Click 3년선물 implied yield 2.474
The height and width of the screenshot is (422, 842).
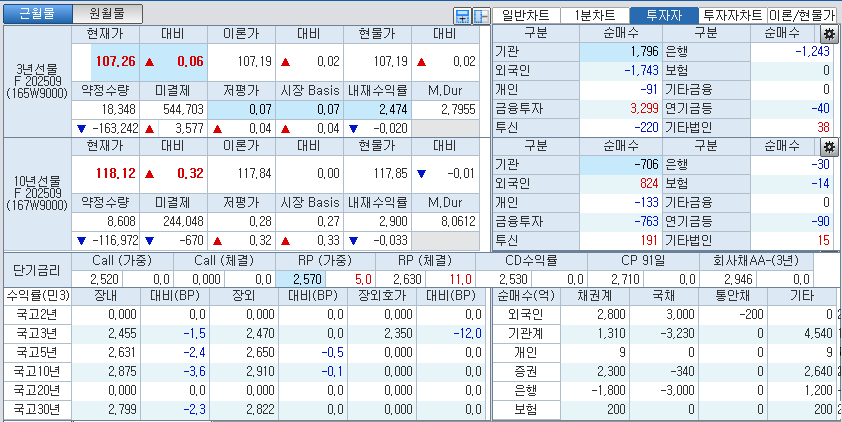pyautogui.click(x=378, y=110)
